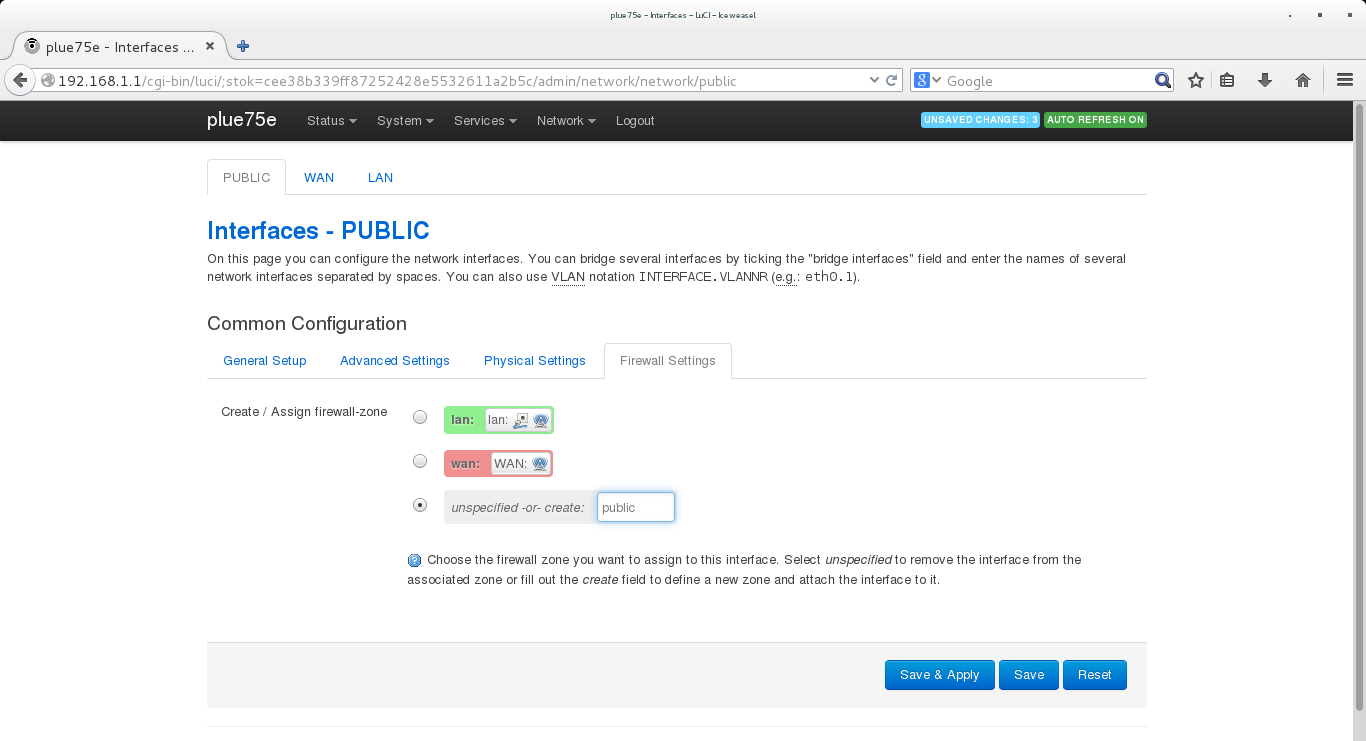This screenshot has height=741, width=1366.
Task: Open the Physical Settings tab
Action: (x=534, y=361)
